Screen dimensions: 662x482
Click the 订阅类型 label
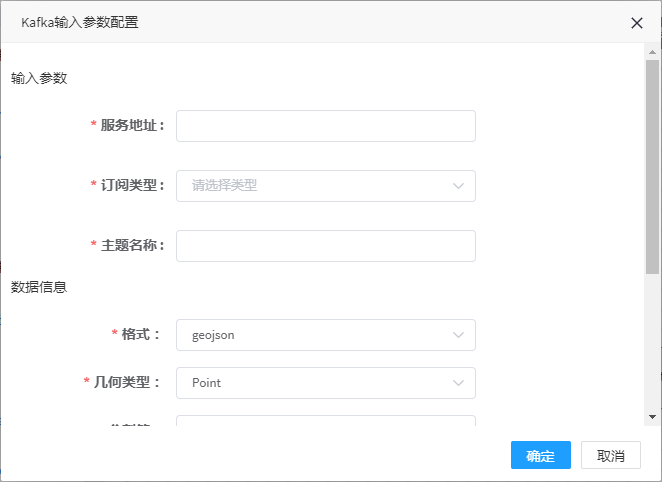[x=132, y=185]
